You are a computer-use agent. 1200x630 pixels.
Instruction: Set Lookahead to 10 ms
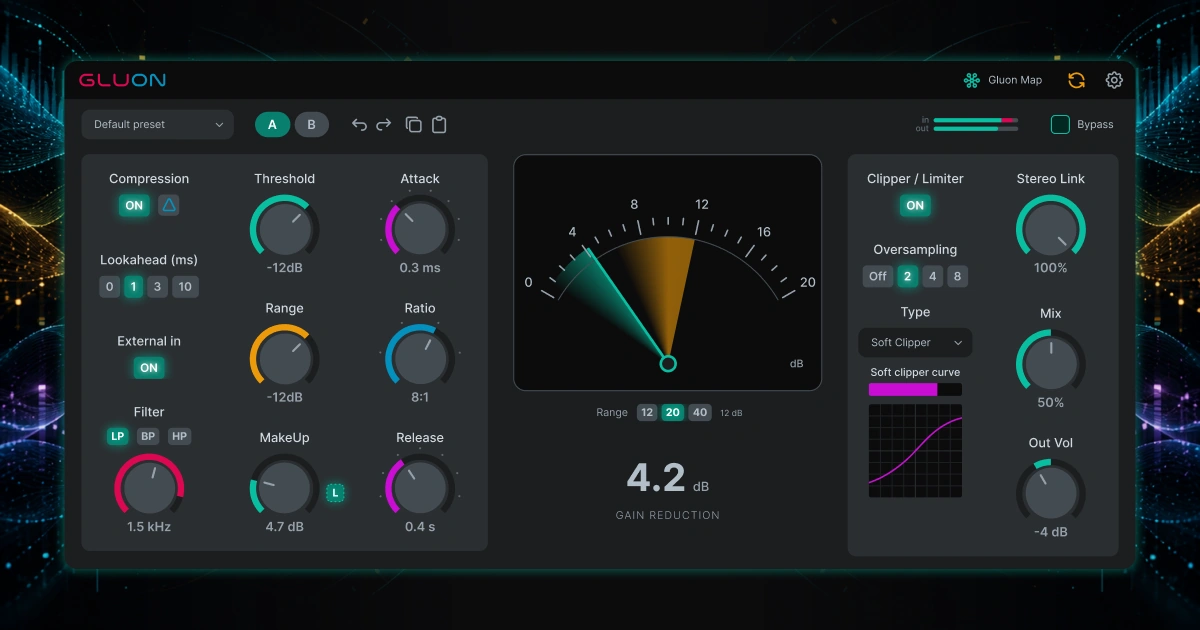(x=185, y=287)
